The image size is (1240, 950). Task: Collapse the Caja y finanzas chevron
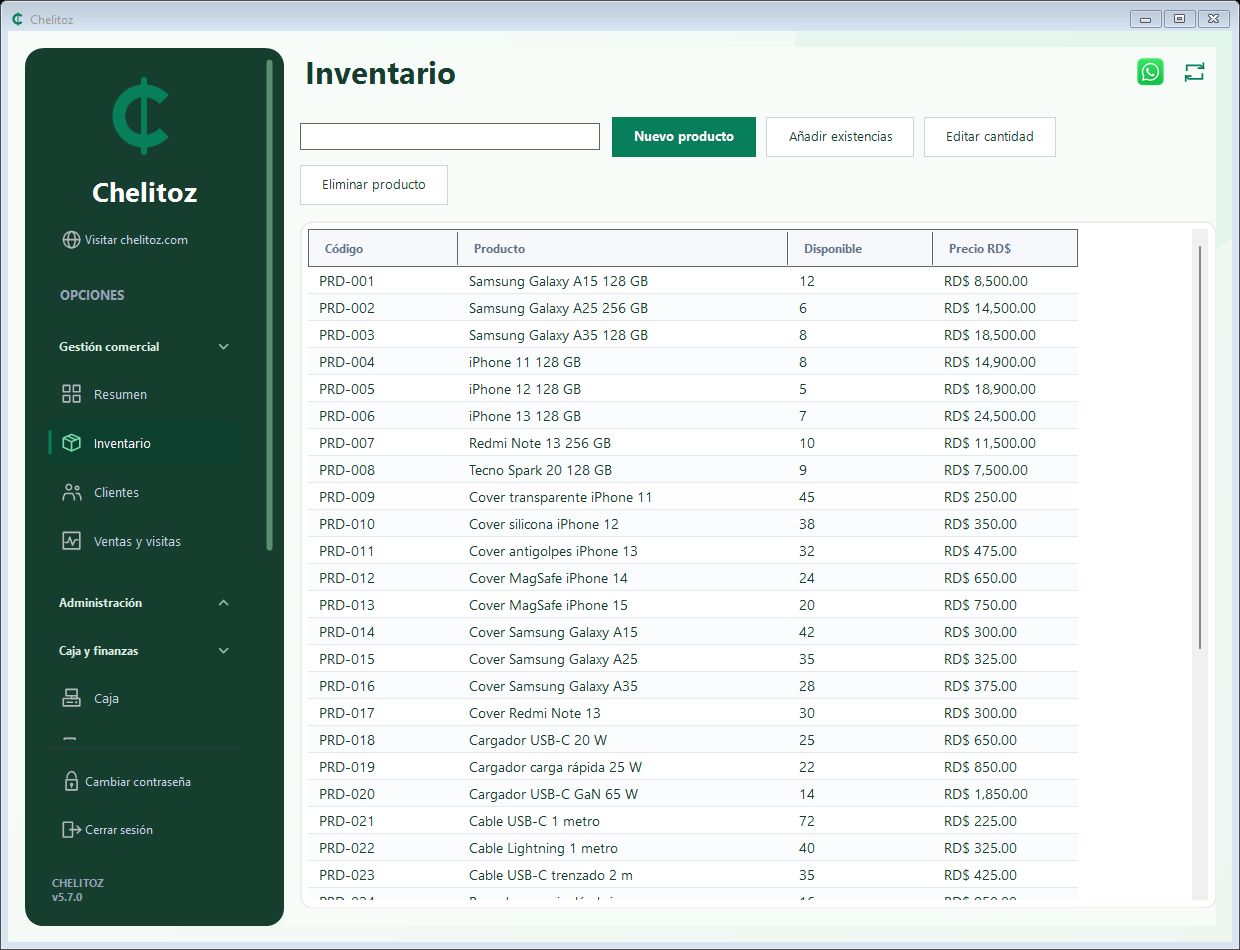coord(223,651)
